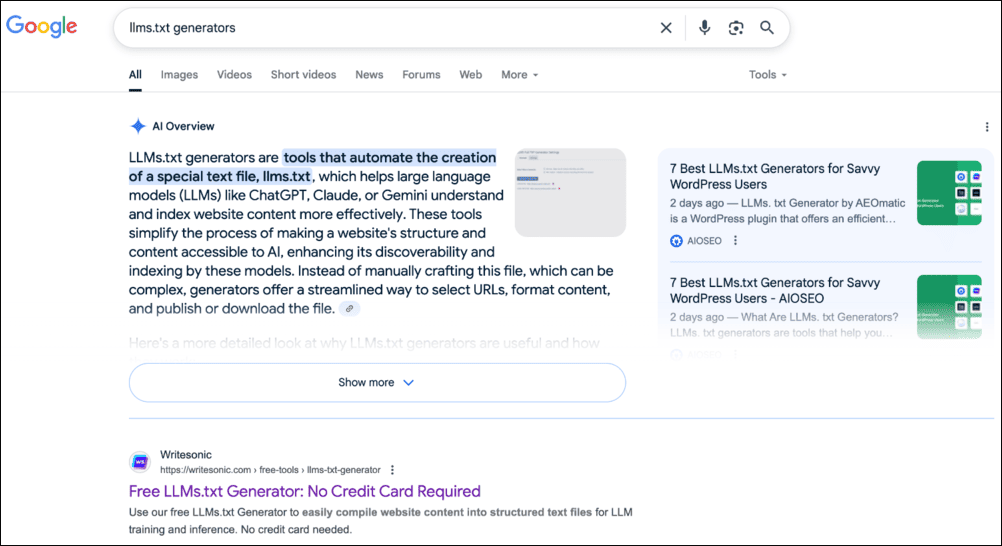1002x546 pixels.
Task: Clear the search box with the X icon
Action: pos(666,27)
